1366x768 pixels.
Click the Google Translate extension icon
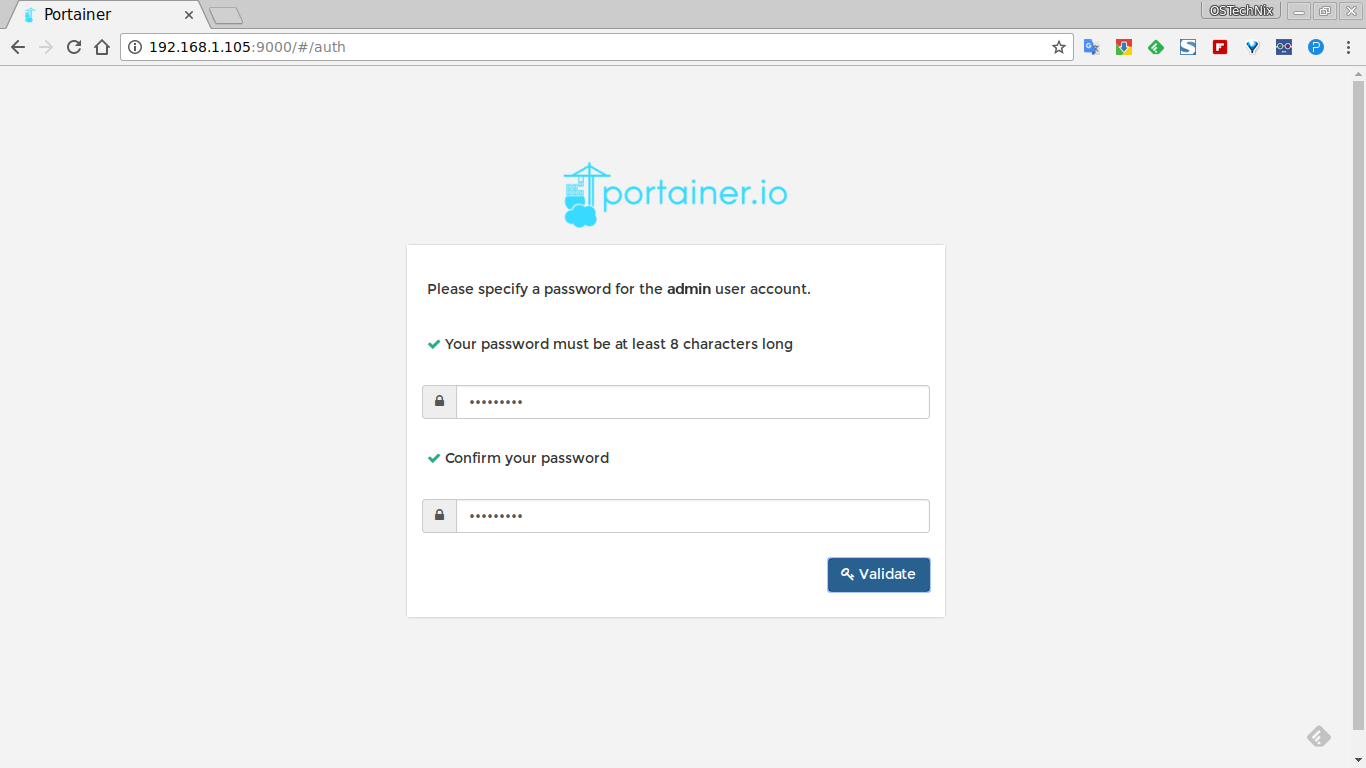1092,47
